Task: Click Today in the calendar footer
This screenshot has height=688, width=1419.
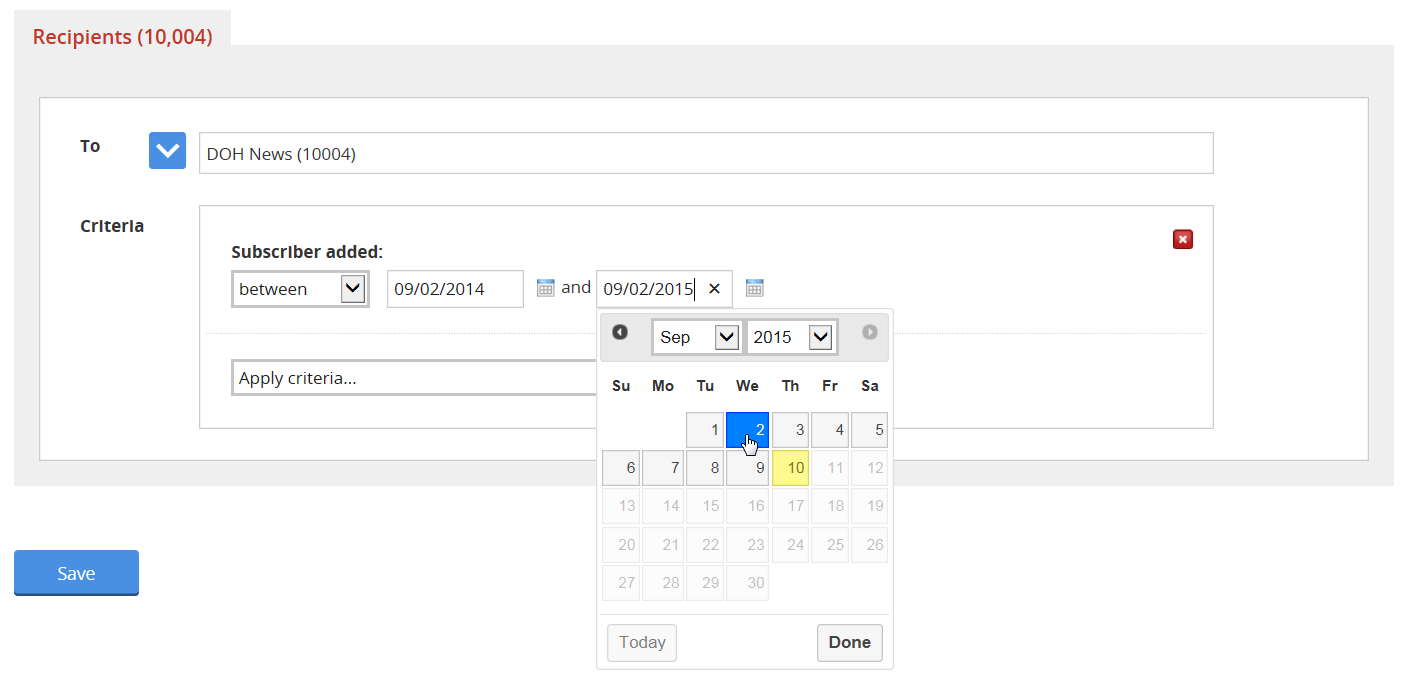Action: 641,643
